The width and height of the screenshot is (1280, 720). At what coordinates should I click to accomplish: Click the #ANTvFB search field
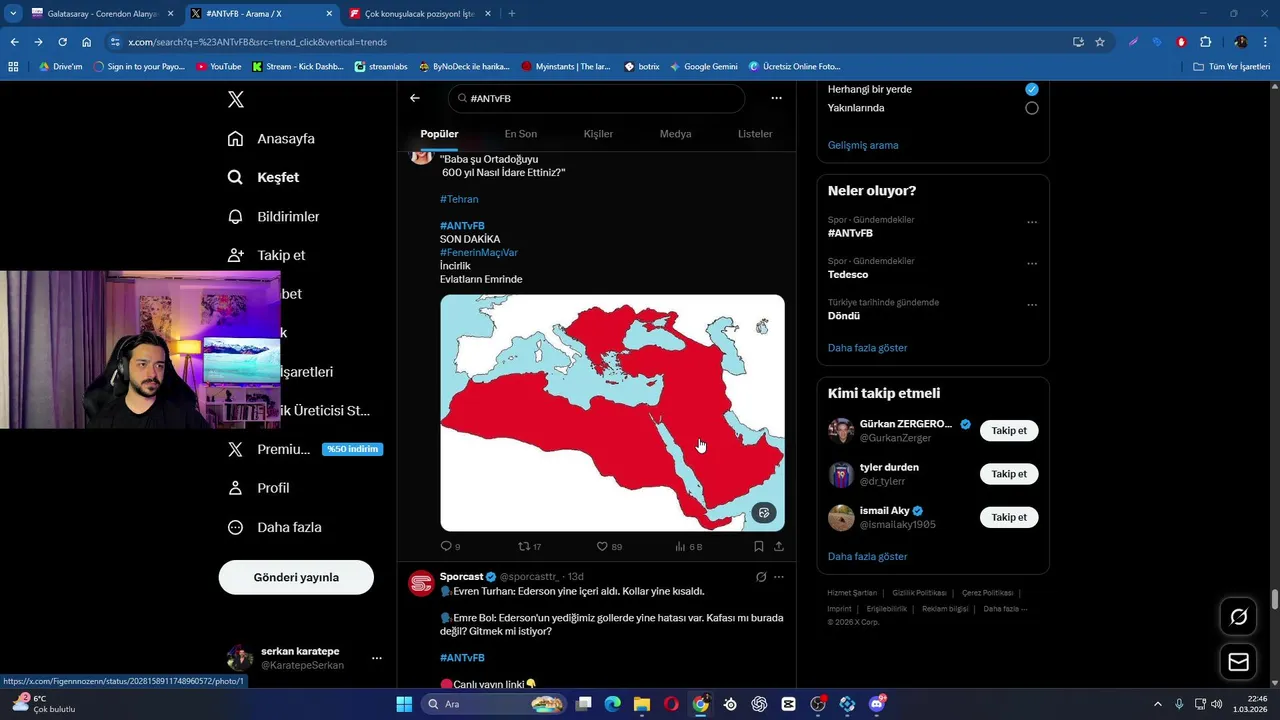point(597,99)
